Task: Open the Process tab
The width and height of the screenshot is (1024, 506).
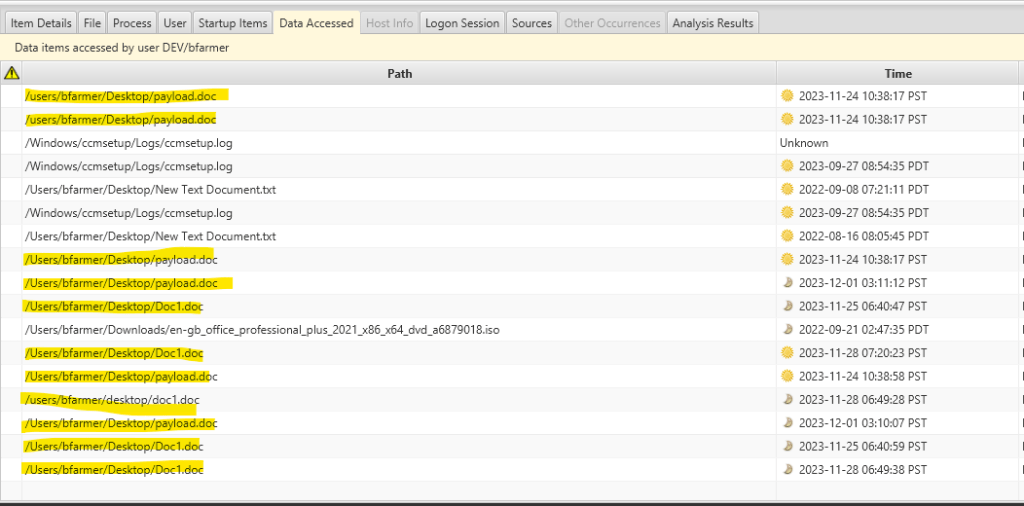Action: (132, 23)
